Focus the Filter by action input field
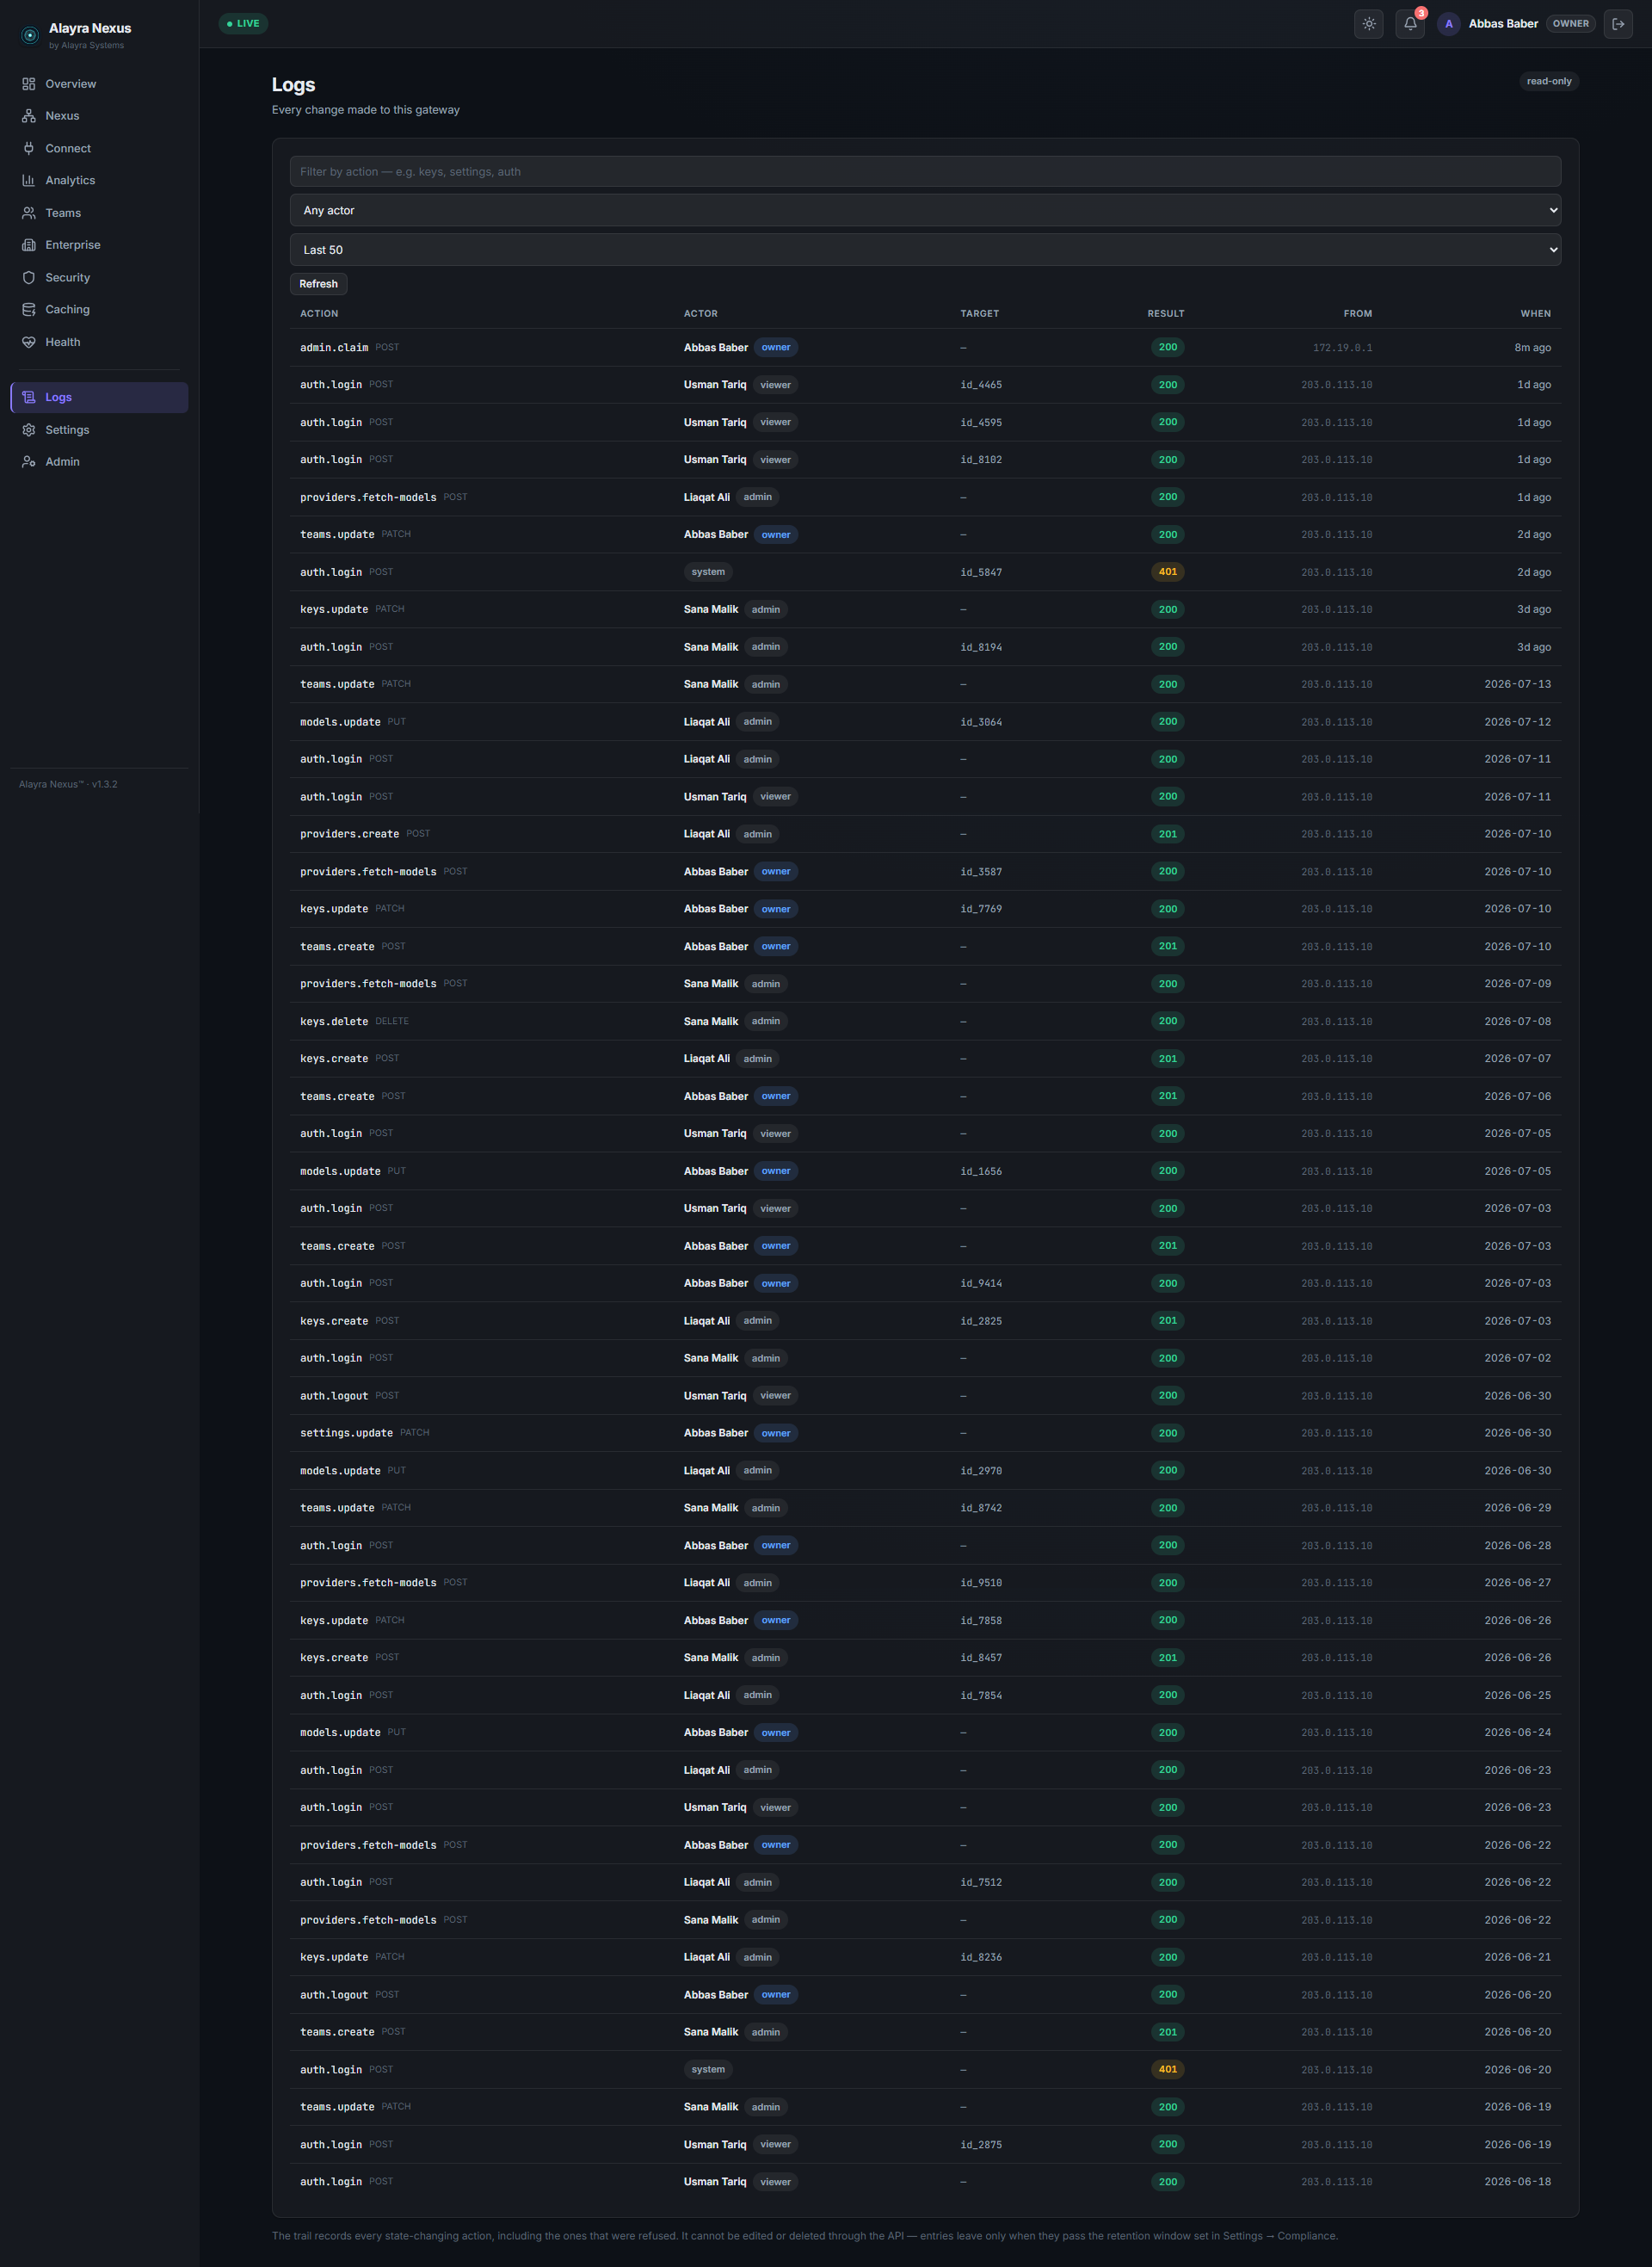The width and height of the screenshot is (1652, 2267). click(x=925, y=171)
